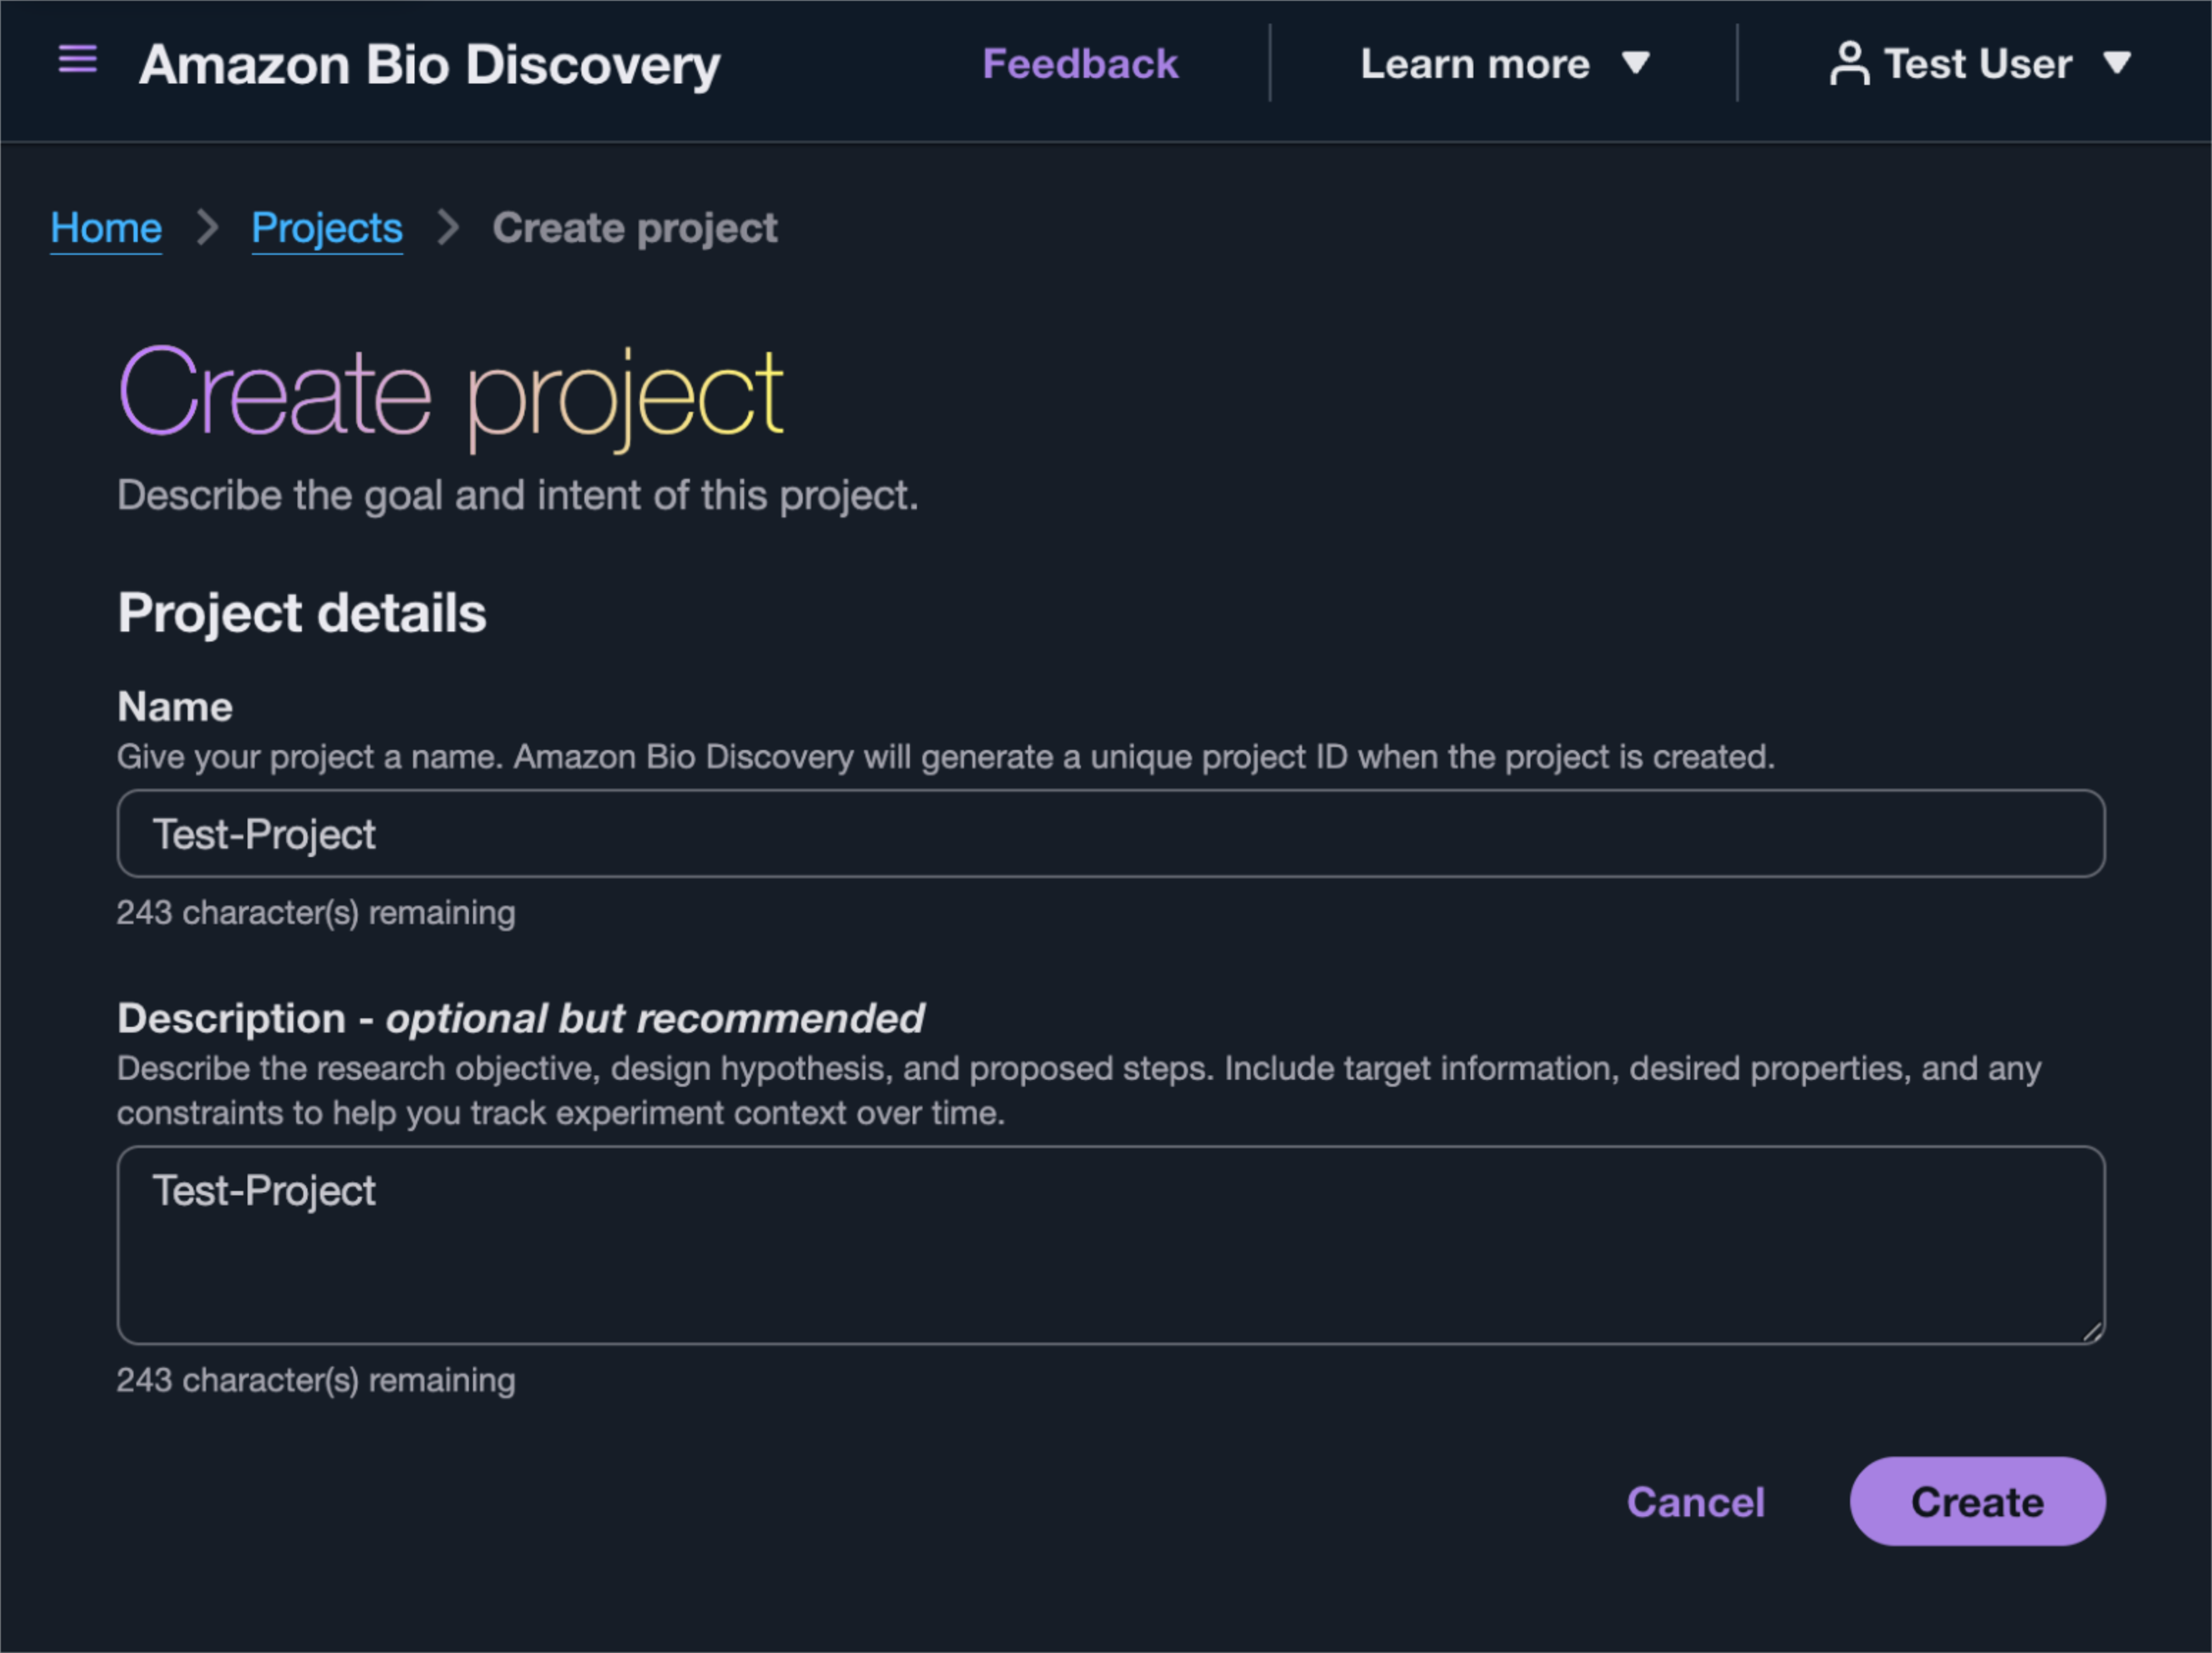The image size is (2212, 1653).
Task: Click the 'Project details' heading
Action: point(302,612)
